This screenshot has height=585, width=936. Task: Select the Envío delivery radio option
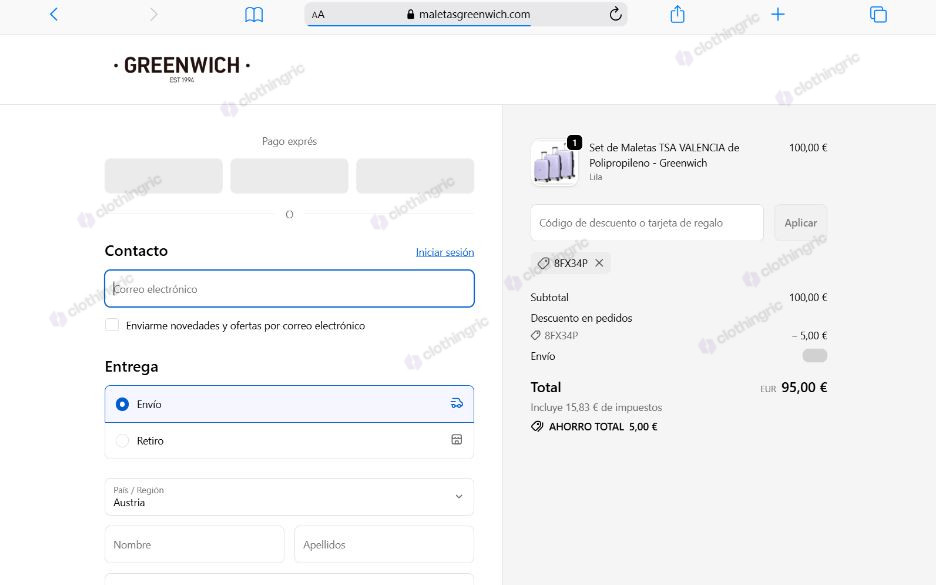122,404
